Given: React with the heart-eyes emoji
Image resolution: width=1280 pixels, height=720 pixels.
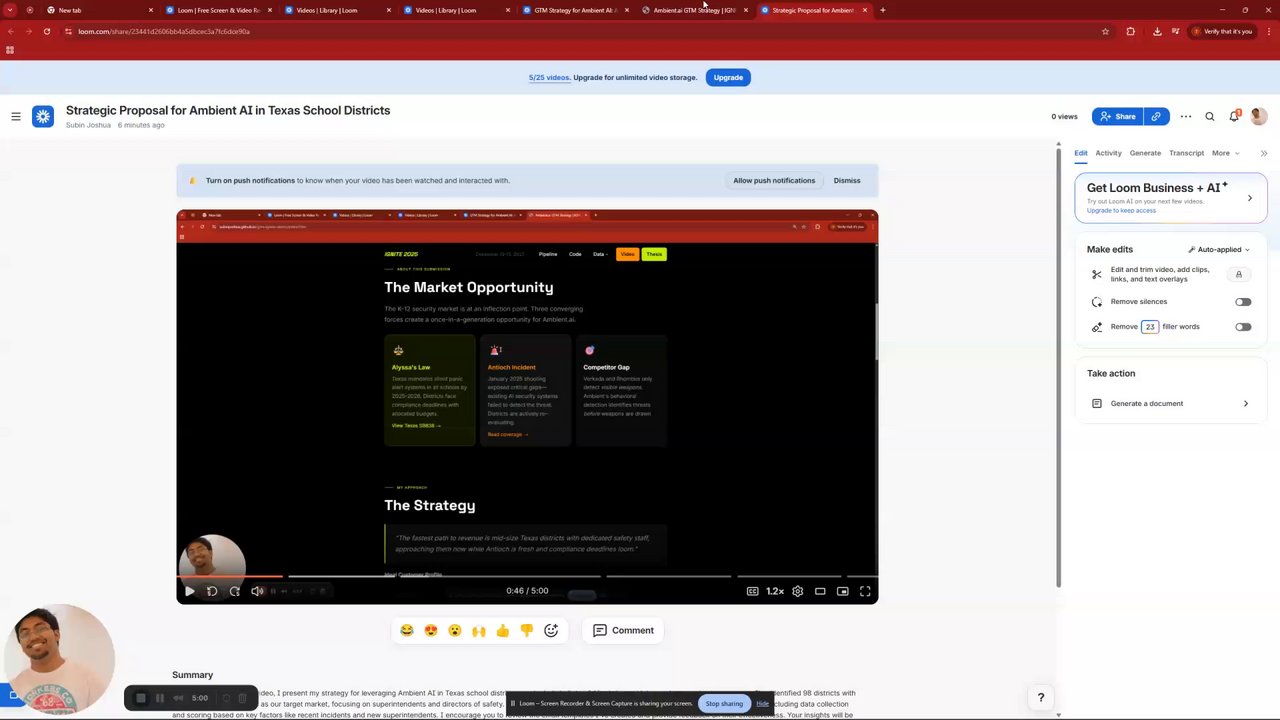Looking at the screenshot, I should click(431, 630).
